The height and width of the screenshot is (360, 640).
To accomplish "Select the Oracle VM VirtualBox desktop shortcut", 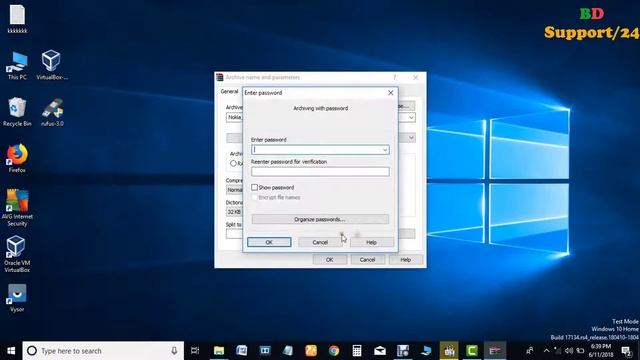I will (x=17, y=254).
